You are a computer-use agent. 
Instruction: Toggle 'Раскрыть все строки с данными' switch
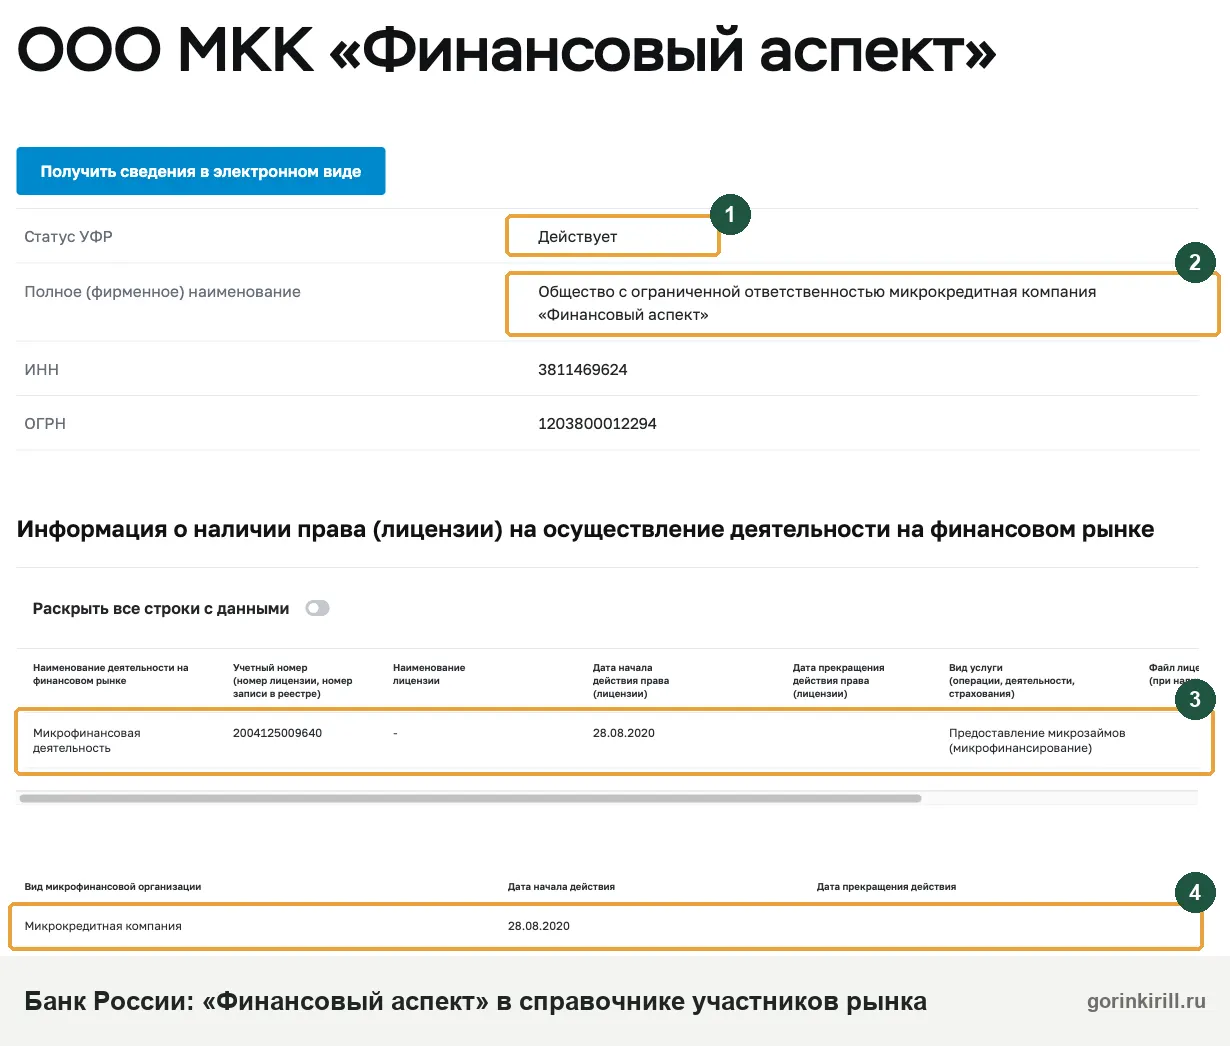317,608
